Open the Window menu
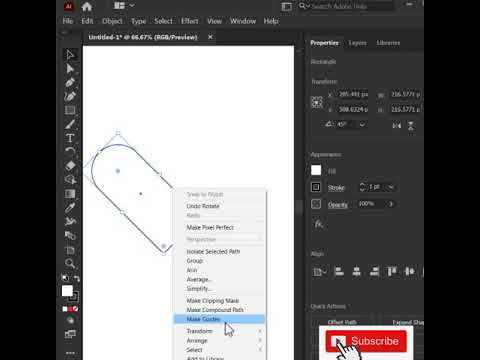 click(x=243, y=21)
